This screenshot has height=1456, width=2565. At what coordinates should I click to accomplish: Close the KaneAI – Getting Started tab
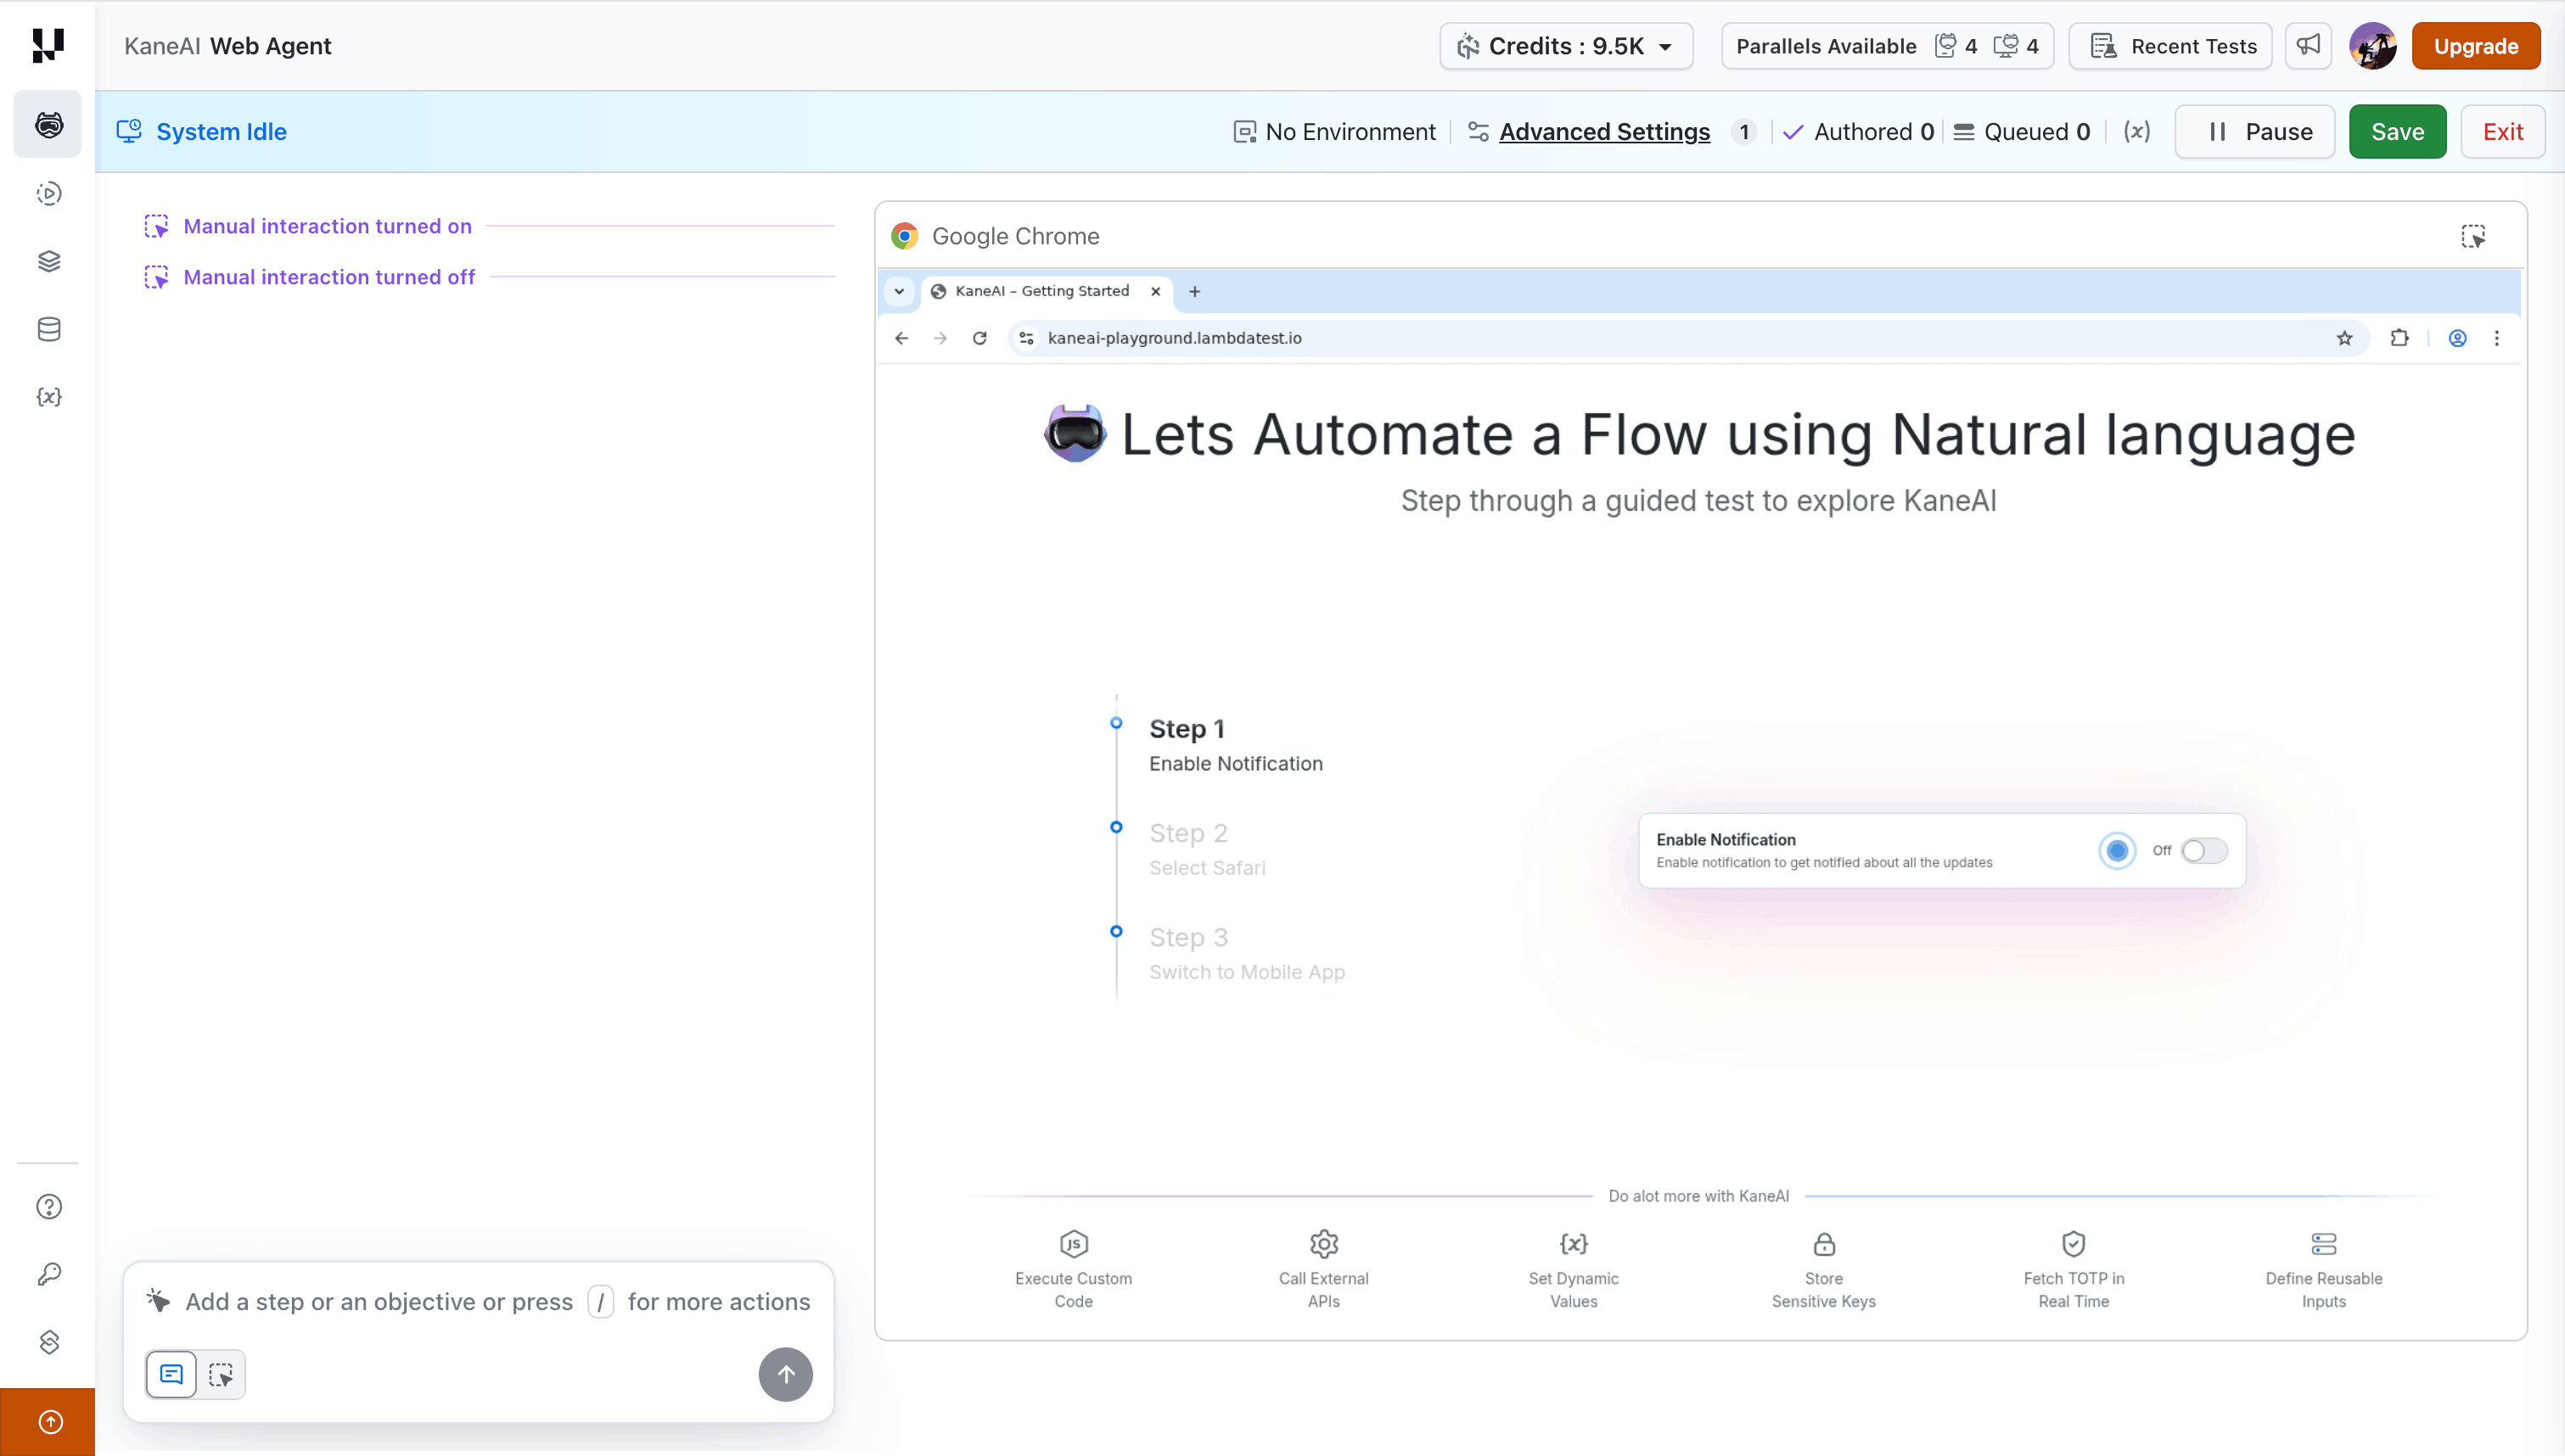1155,291
